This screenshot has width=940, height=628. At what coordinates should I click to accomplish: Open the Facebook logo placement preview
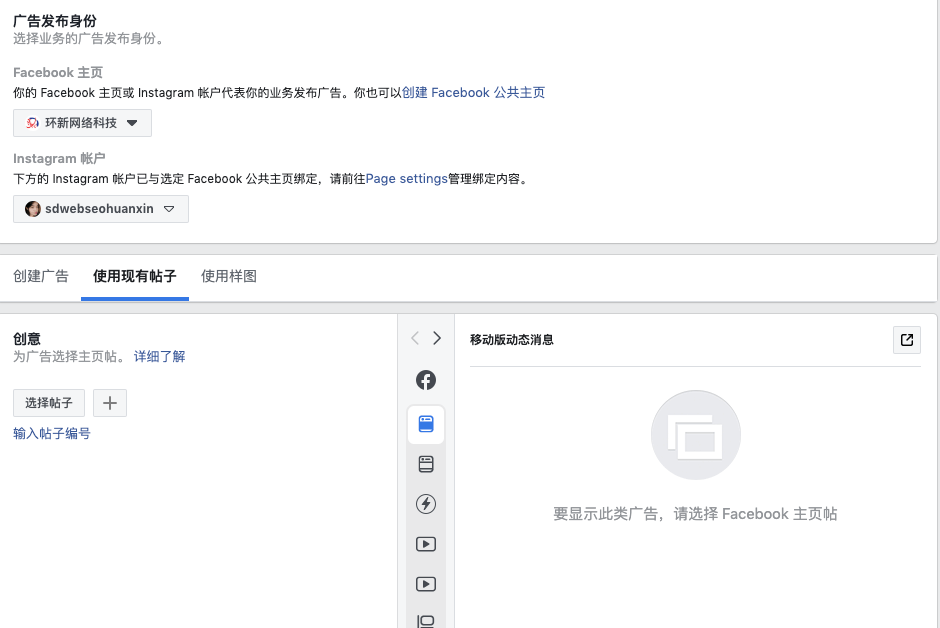tap(426, 380)
